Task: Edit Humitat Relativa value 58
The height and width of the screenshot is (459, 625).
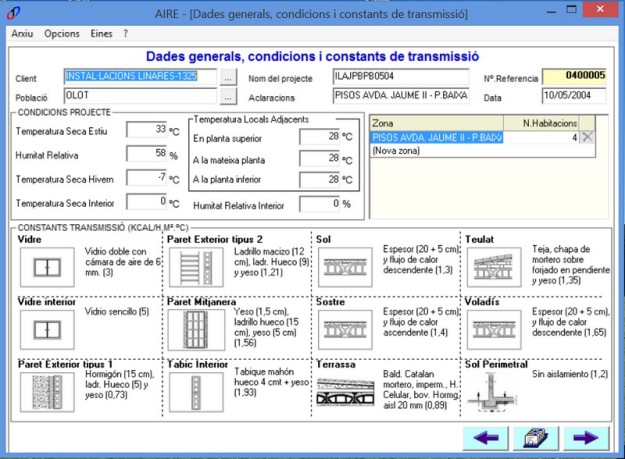Action: tap(147, 154)
